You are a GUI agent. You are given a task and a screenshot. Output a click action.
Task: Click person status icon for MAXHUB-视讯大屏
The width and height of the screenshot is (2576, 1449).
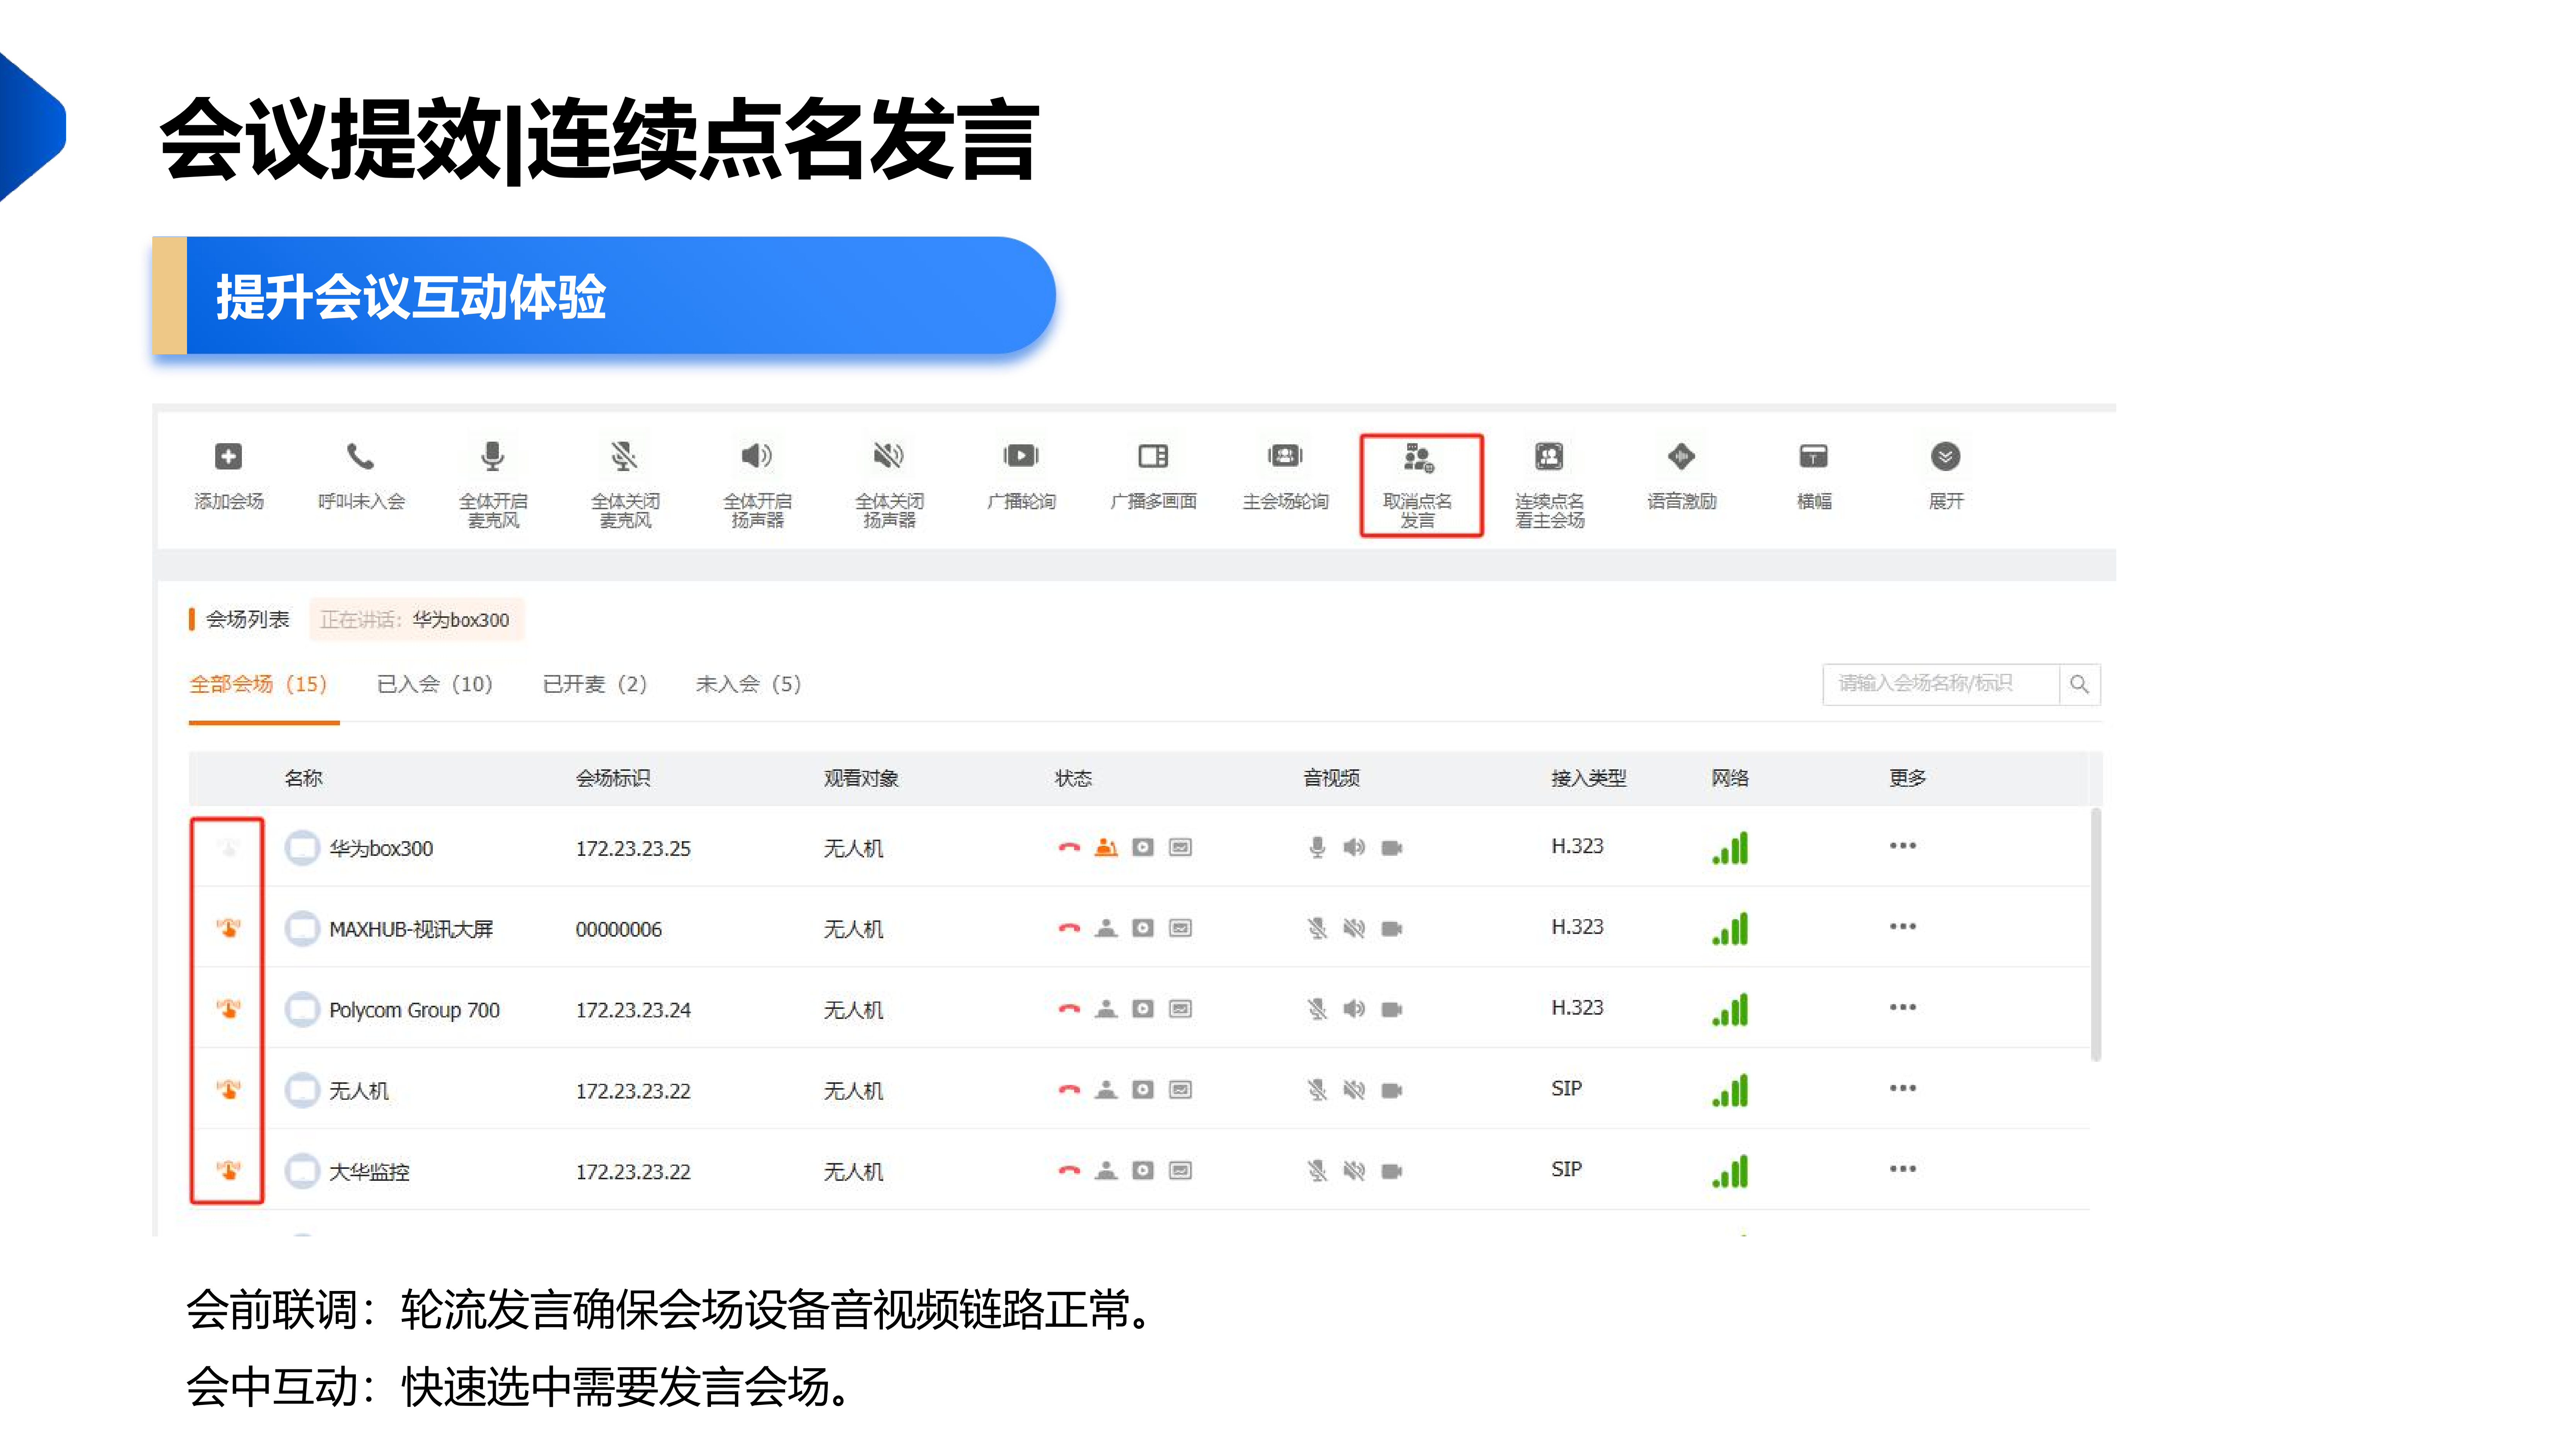[x=1106, y=928]
